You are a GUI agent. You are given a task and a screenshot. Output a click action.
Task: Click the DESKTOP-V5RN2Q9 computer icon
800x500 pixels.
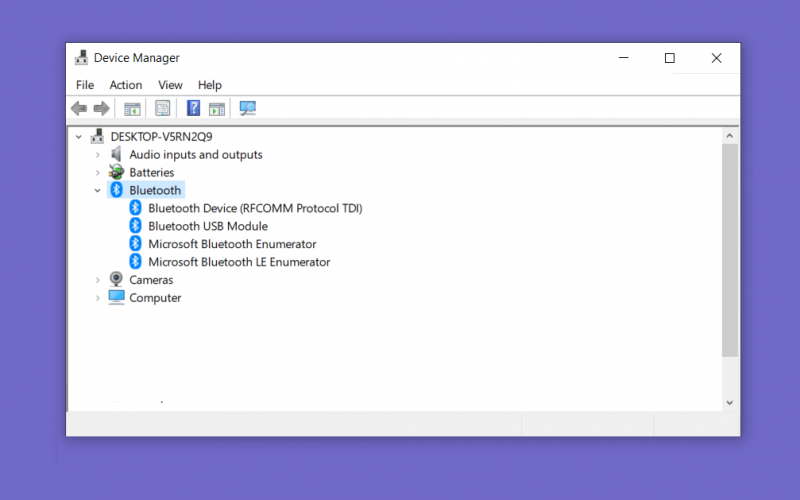[97, 136]
